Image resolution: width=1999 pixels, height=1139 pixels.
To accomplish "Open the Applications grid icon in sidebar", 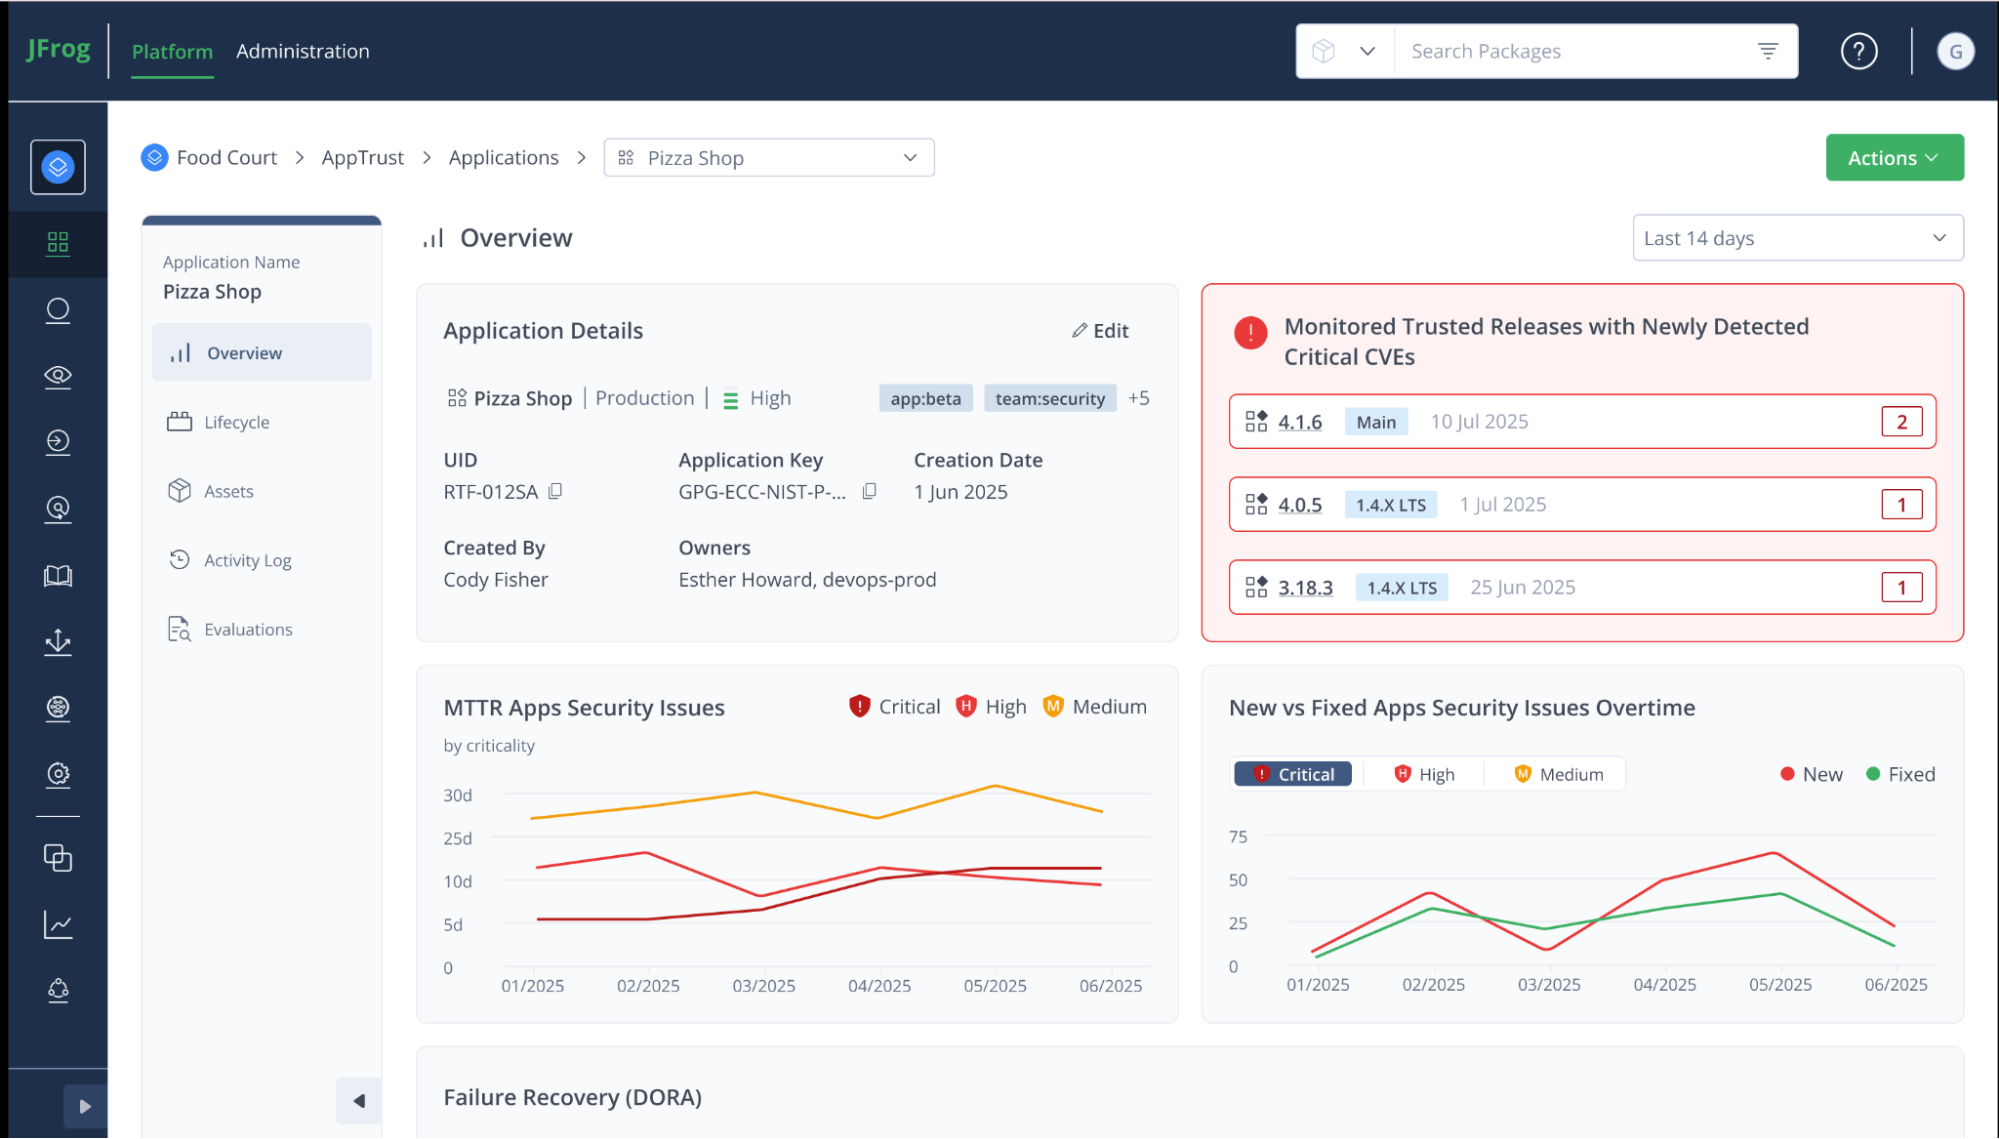I will (x=58, y=243).
